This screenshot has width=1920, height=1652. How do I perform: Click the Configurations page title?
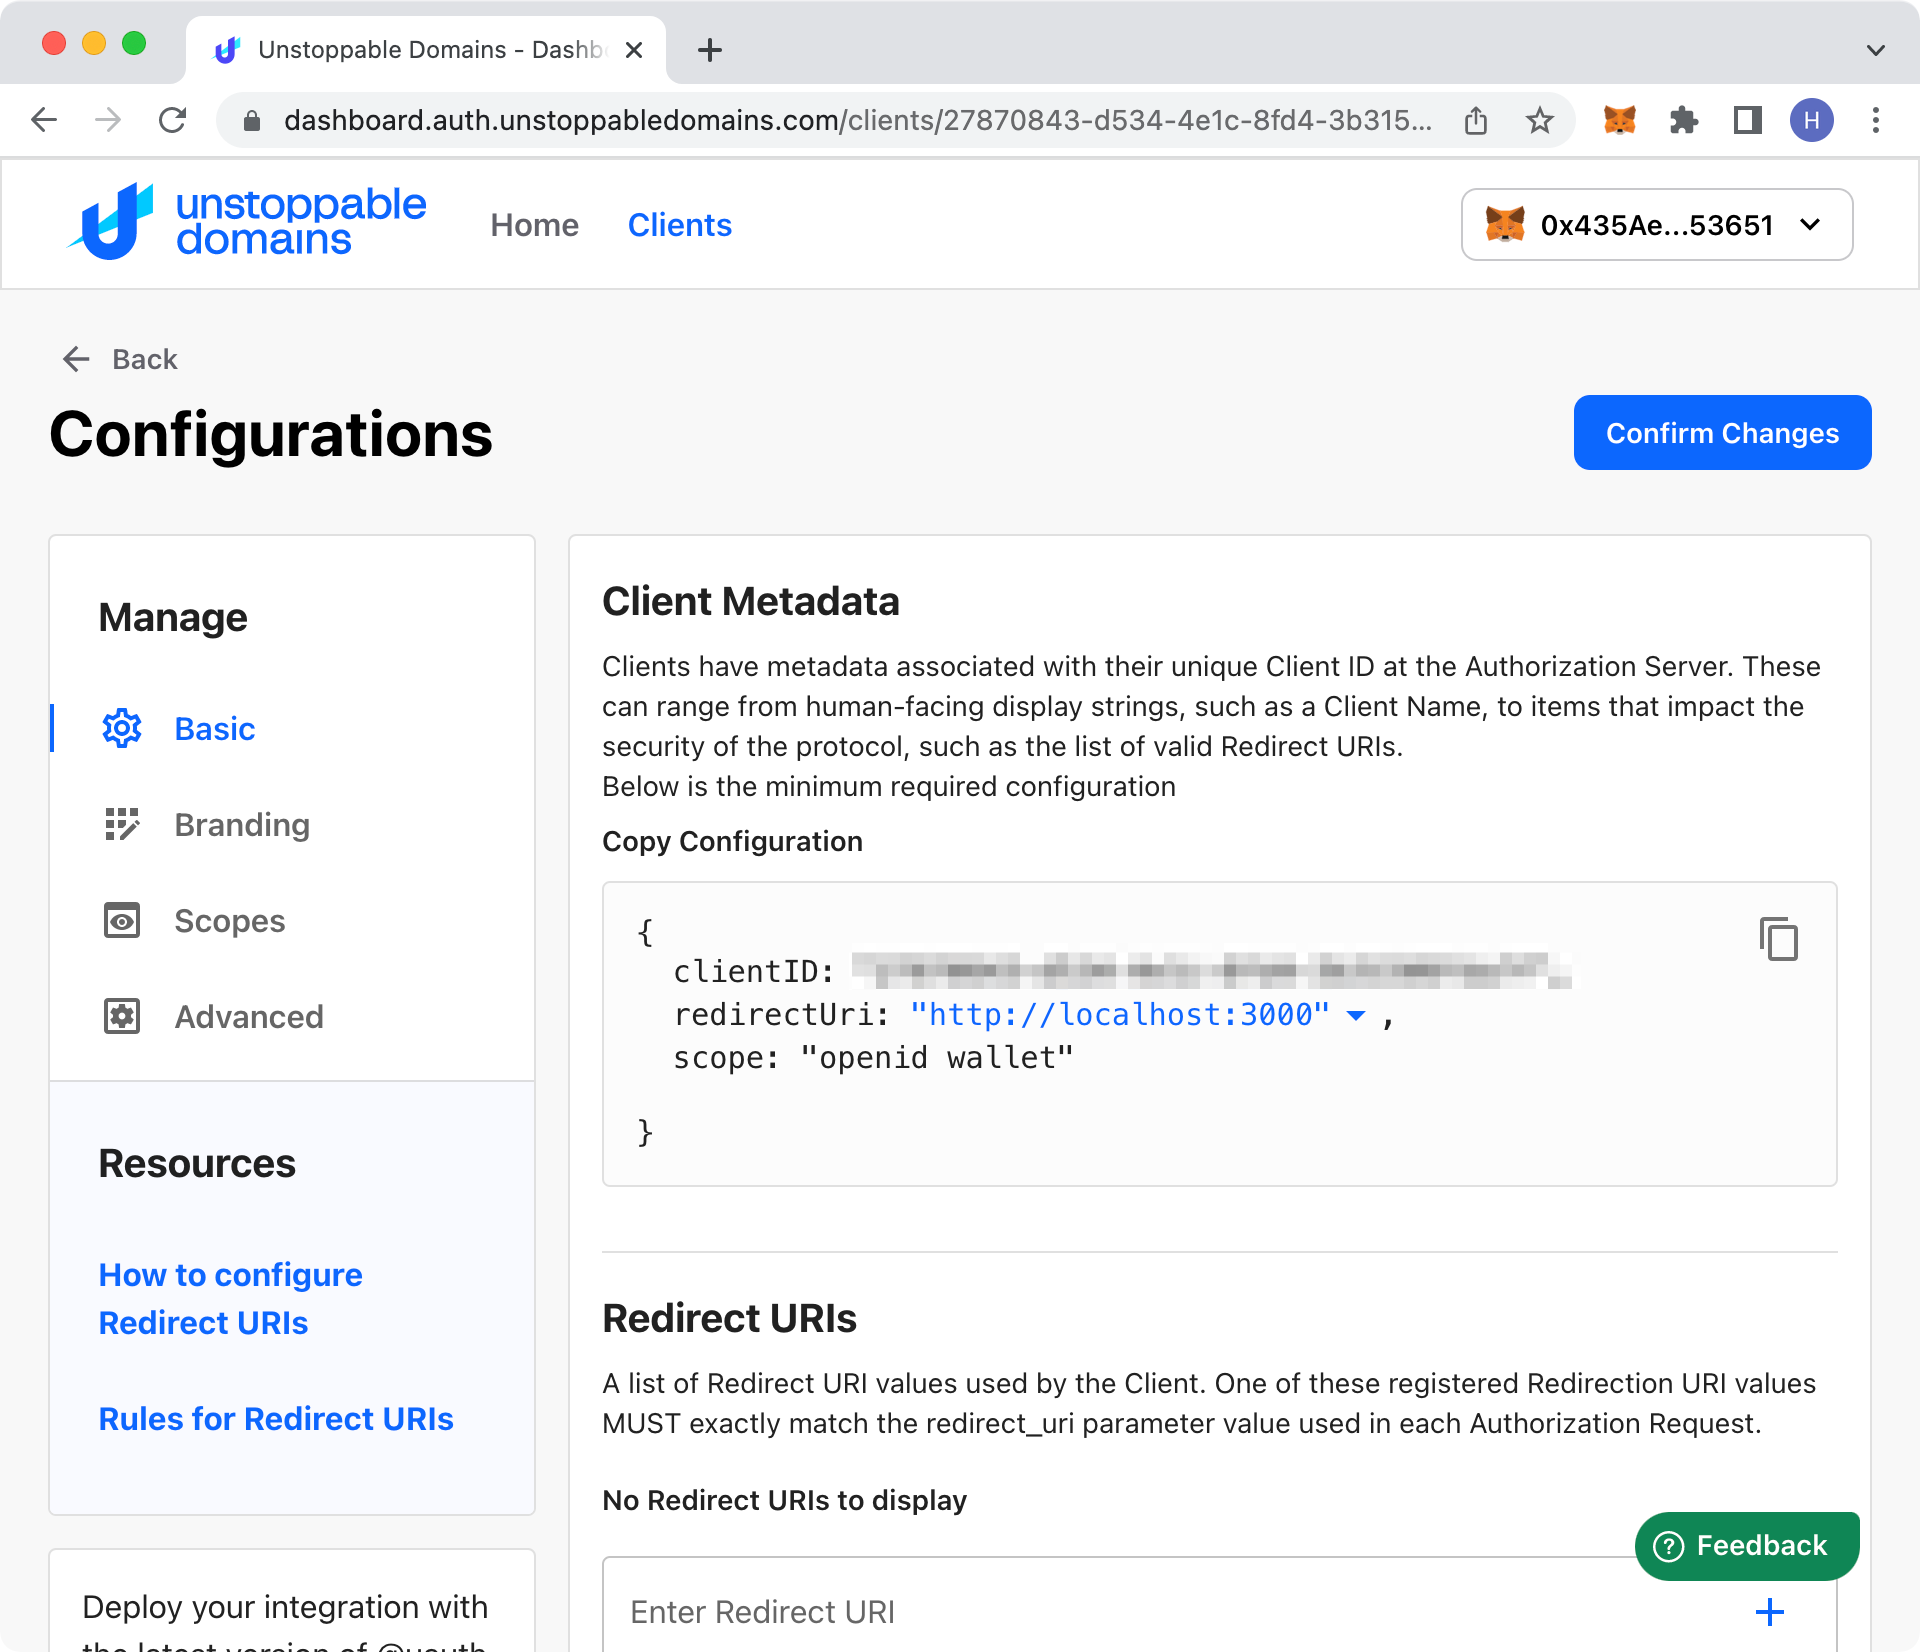click(x=270, y=434)
